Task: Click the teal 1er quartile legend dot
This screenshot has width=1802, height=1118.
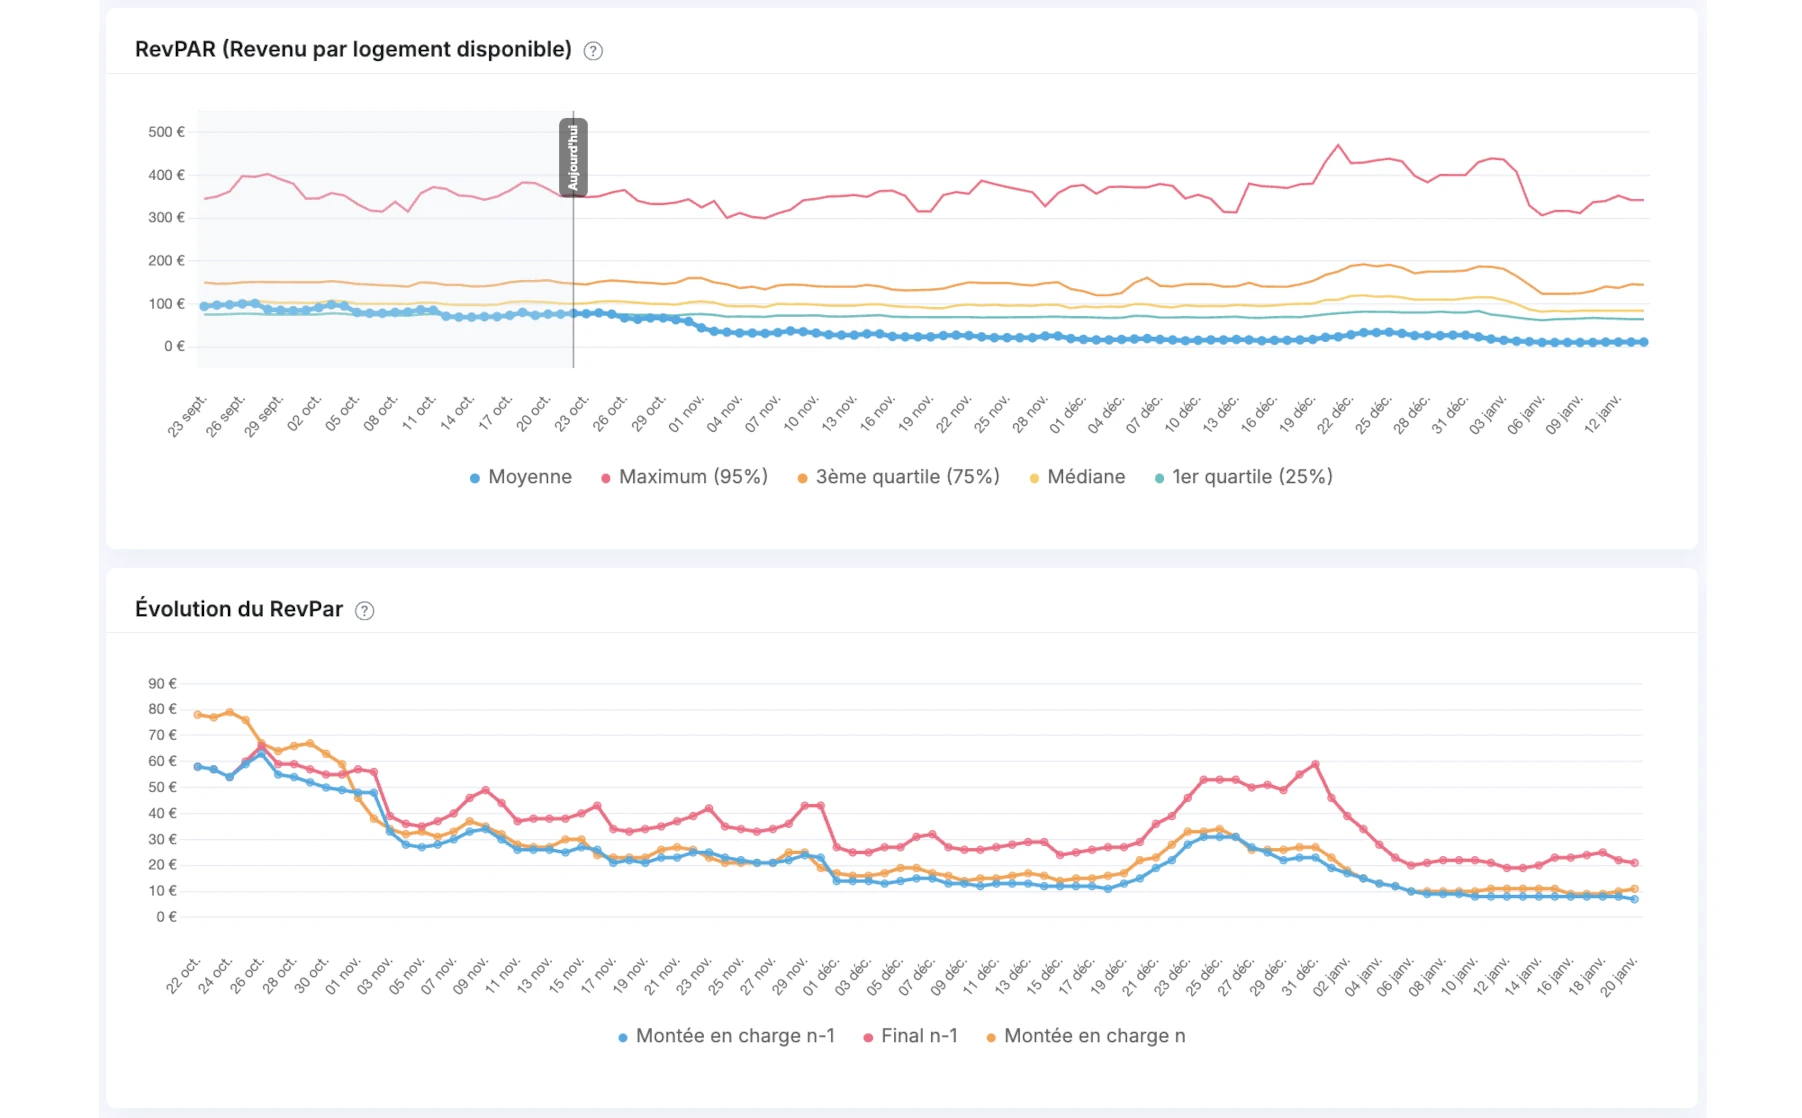Action: (x=1159, y=479)
